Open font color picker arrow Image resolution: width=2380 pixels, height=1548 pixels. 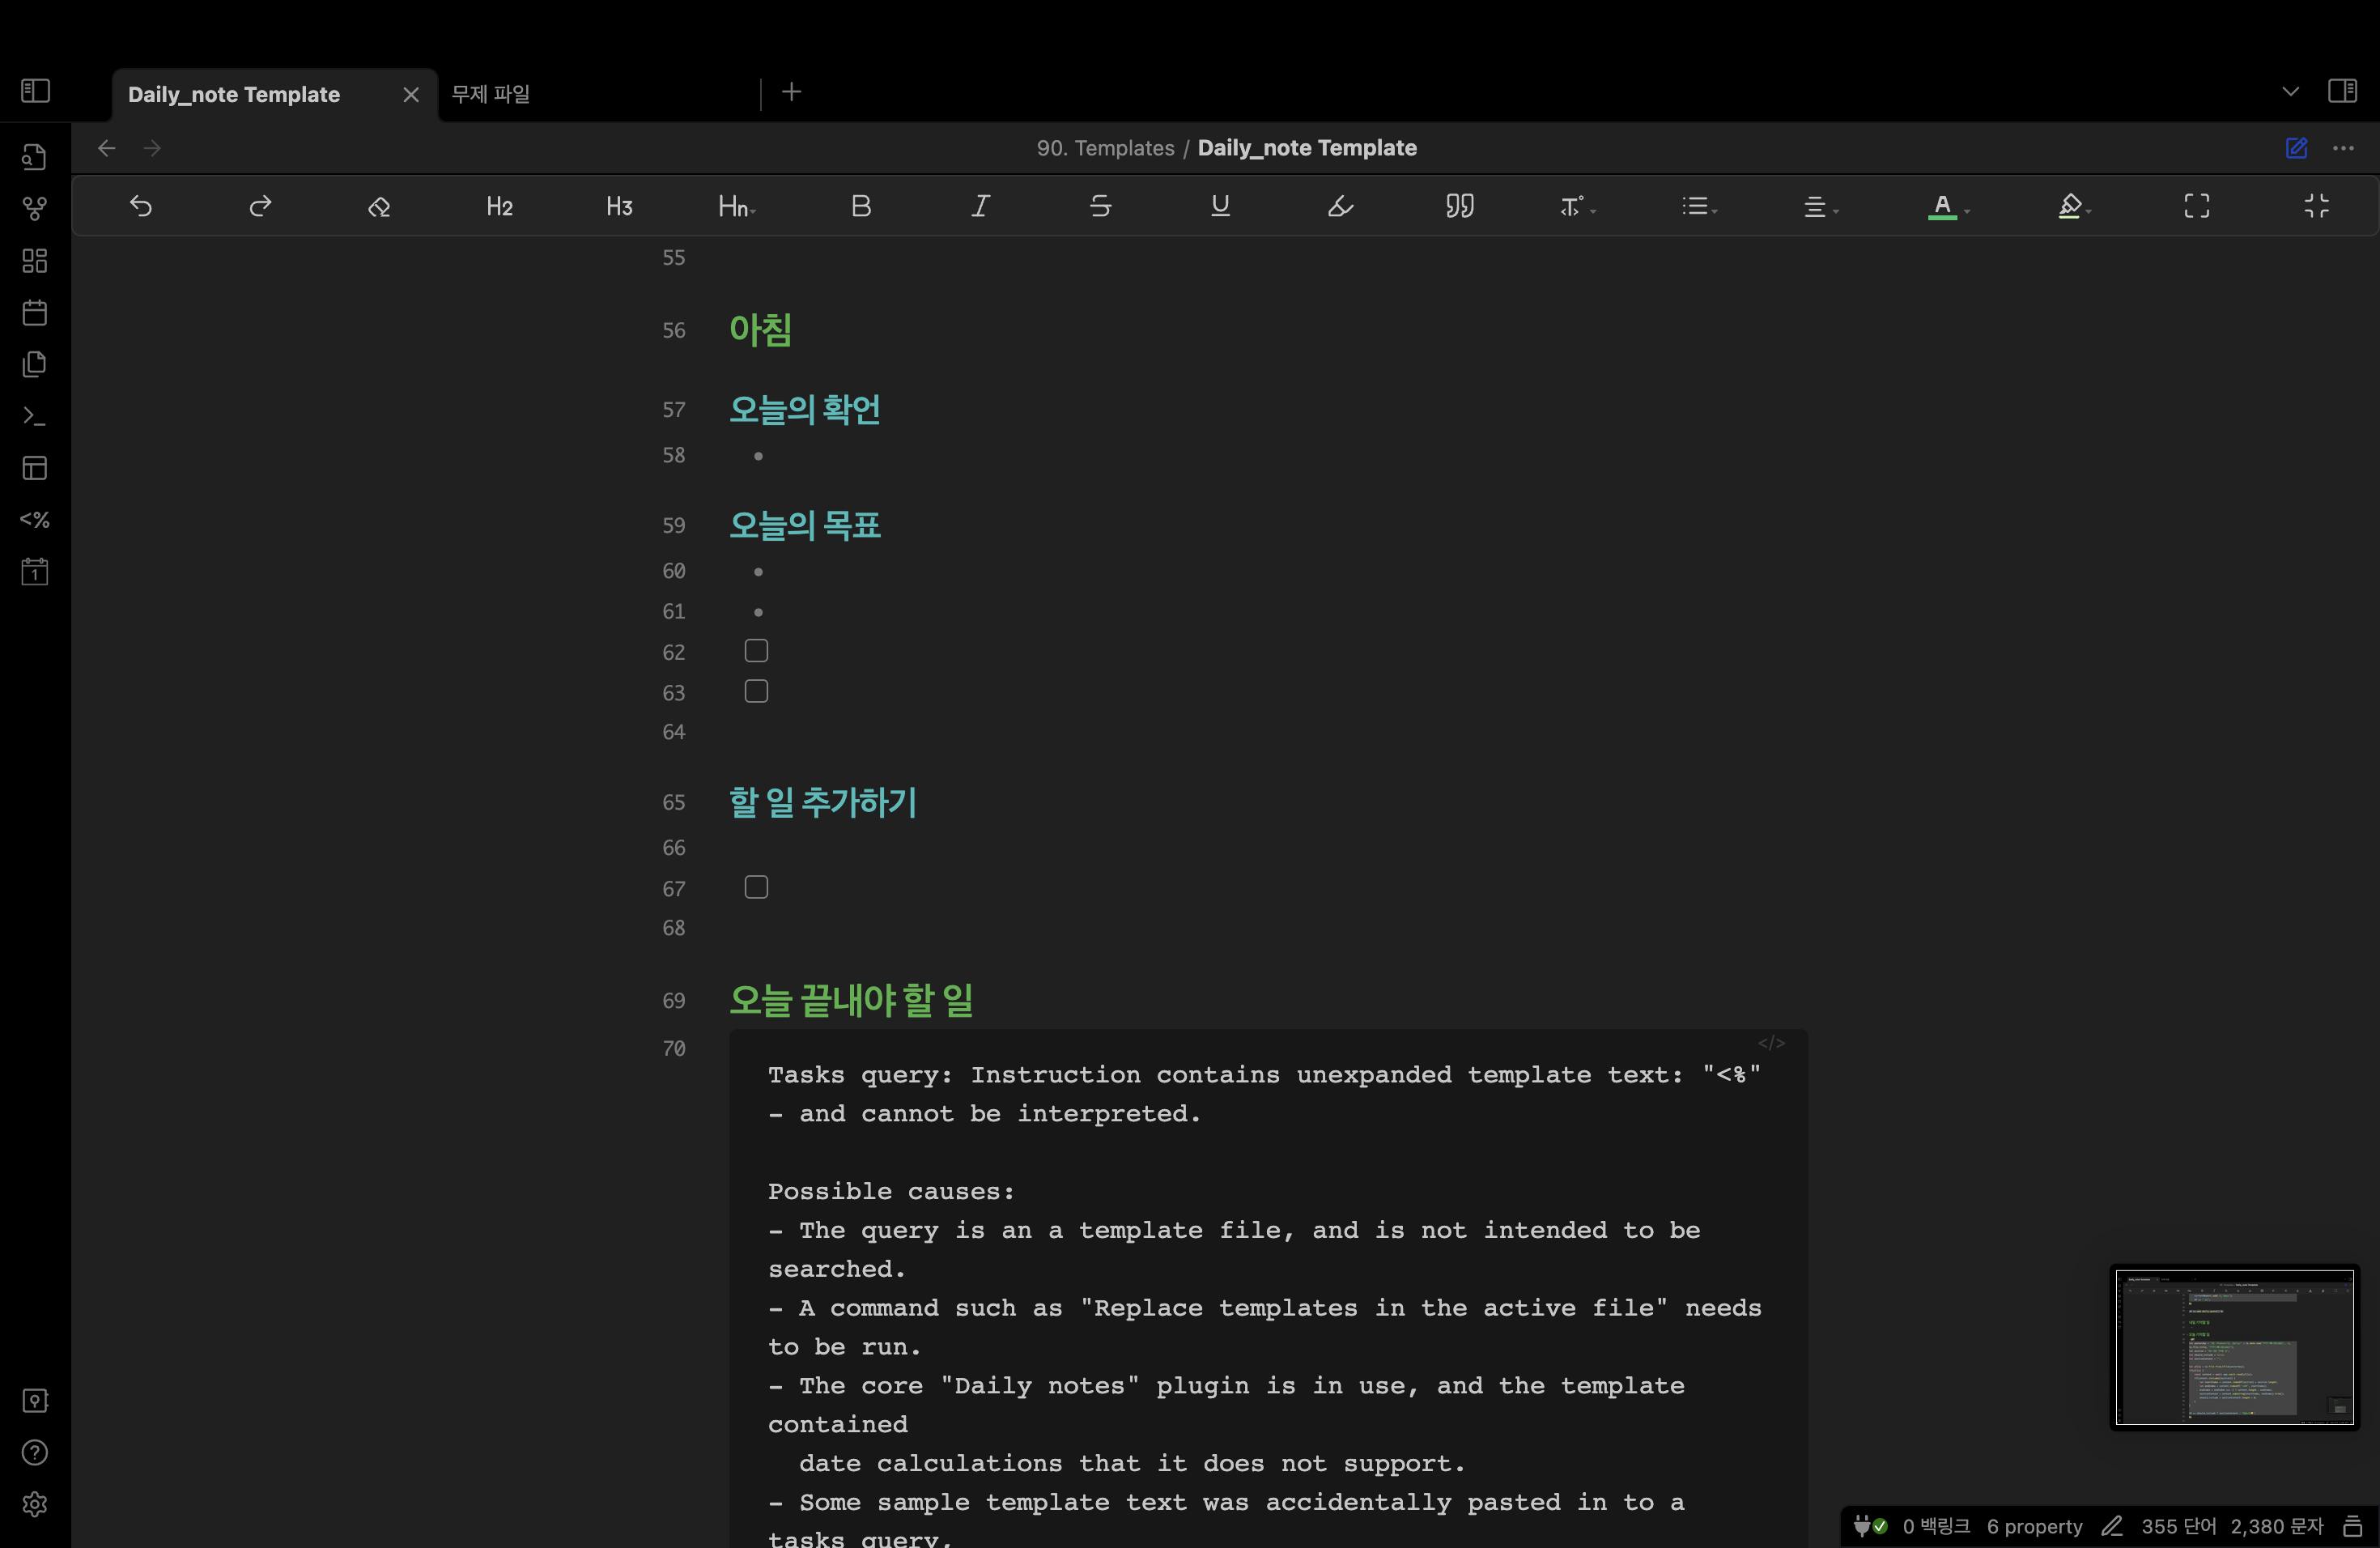pos(1967,211)
